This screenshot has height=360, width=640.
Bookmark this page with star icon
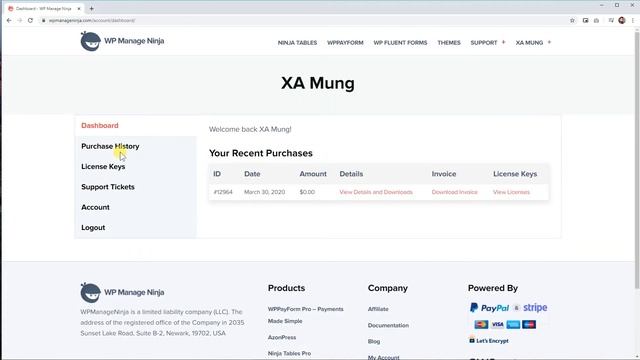pos(572,20)
